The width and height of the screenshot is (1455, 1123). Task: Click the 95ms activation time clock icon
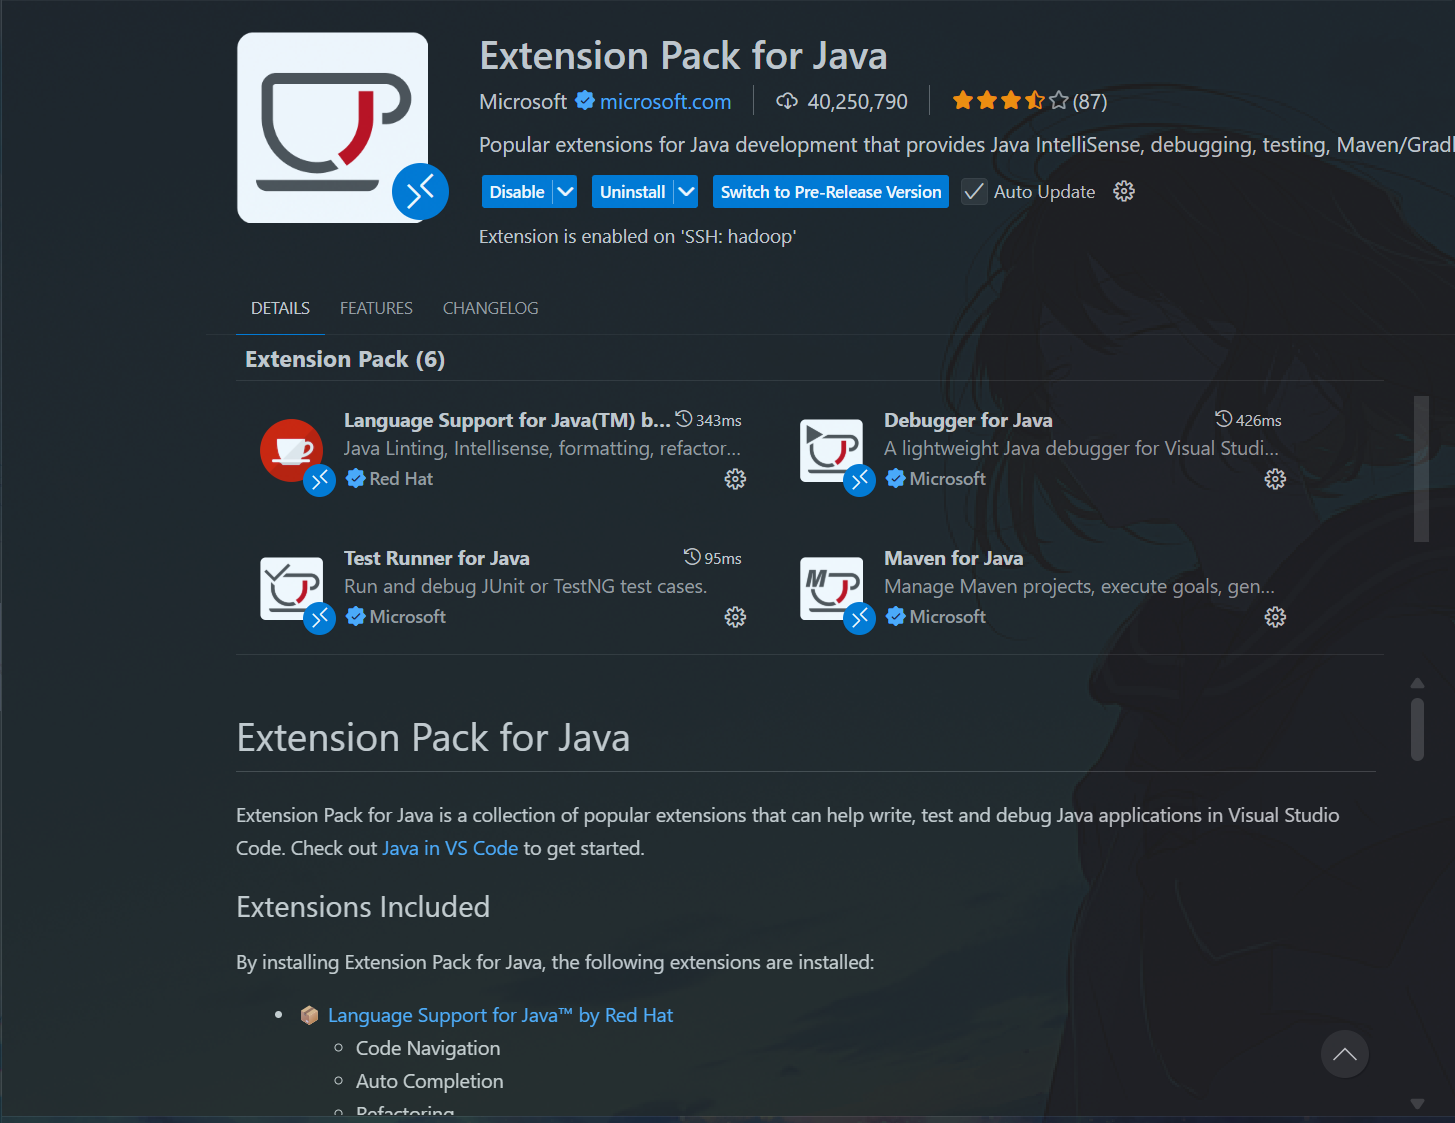tap(692, 557)
